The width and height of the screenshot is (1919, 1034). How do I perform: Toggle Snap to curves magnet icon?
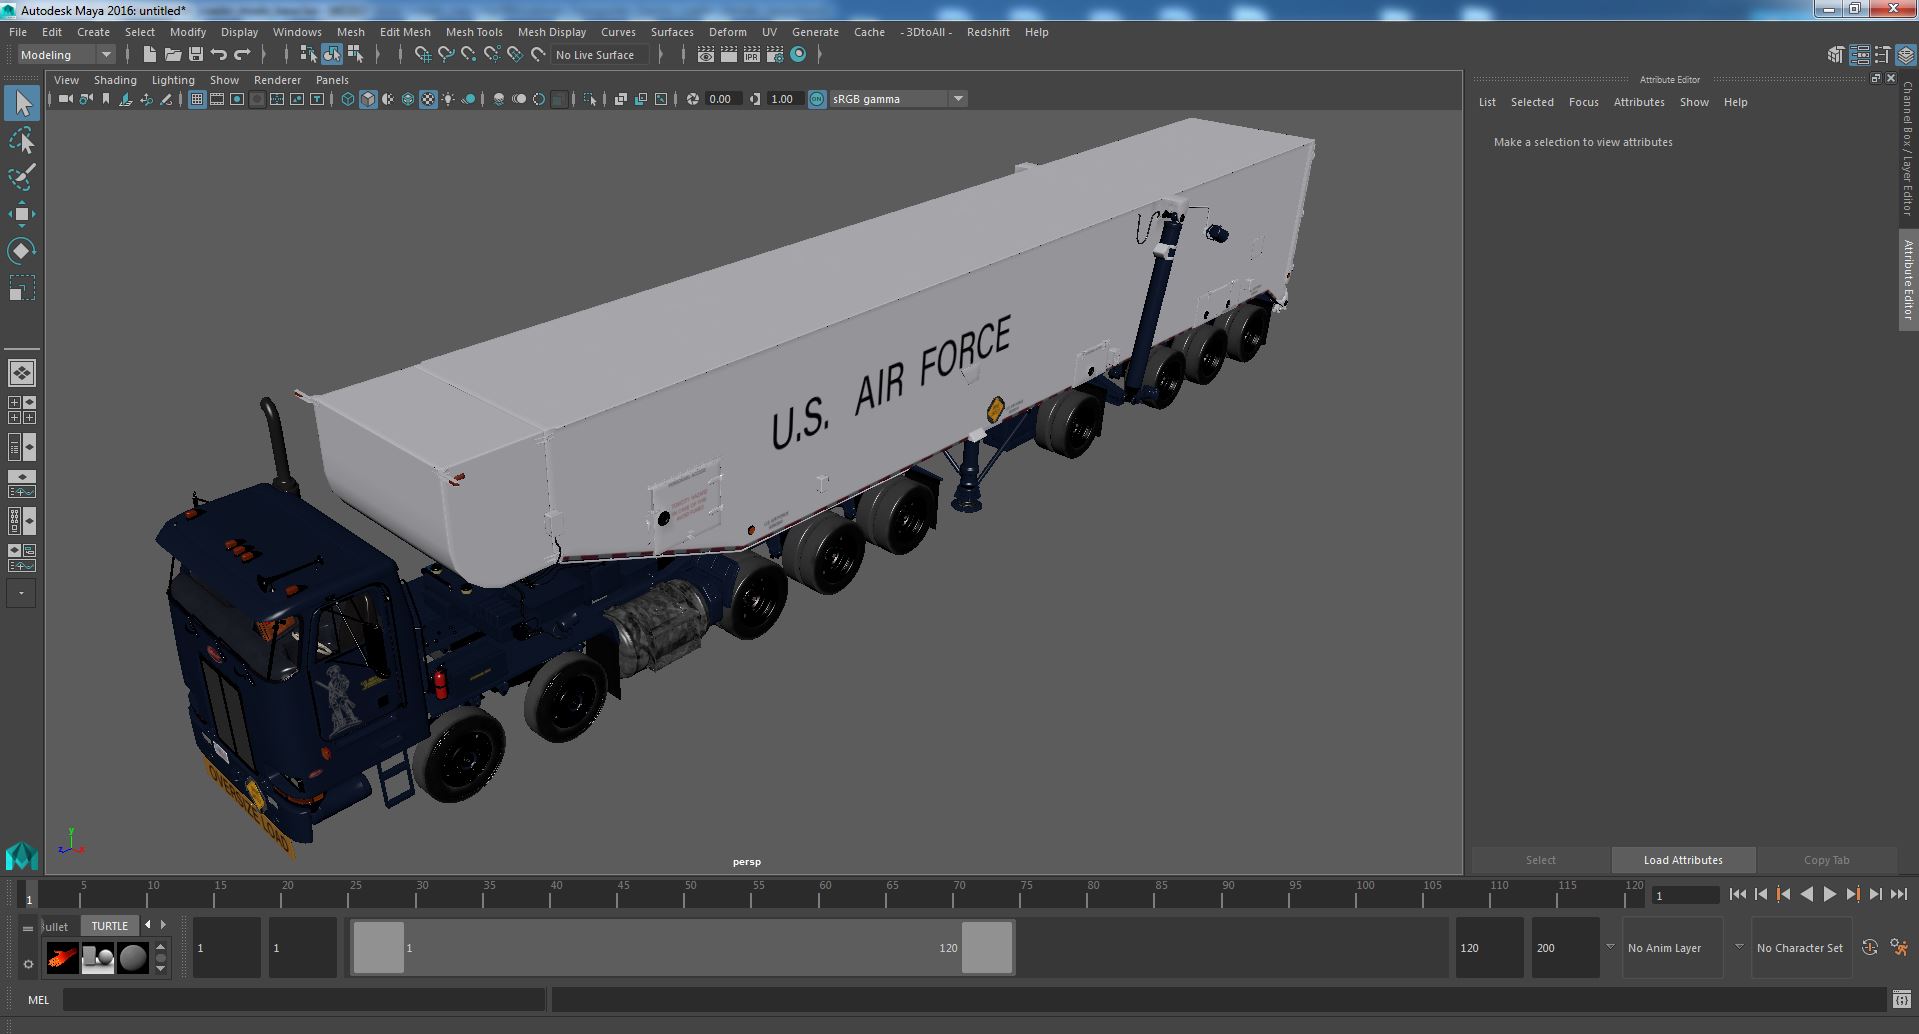[x=445, y=55]
